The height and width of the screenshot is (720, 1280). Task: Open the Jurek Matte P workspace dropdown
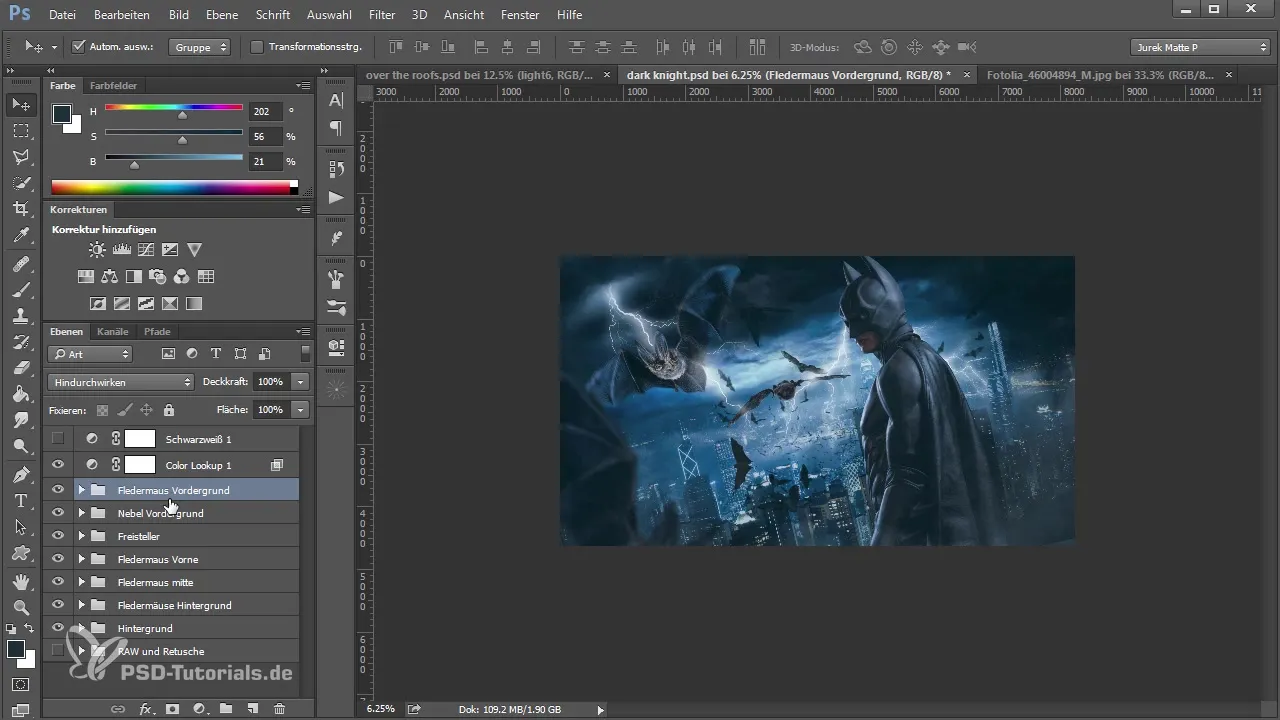pos(1200,47)
